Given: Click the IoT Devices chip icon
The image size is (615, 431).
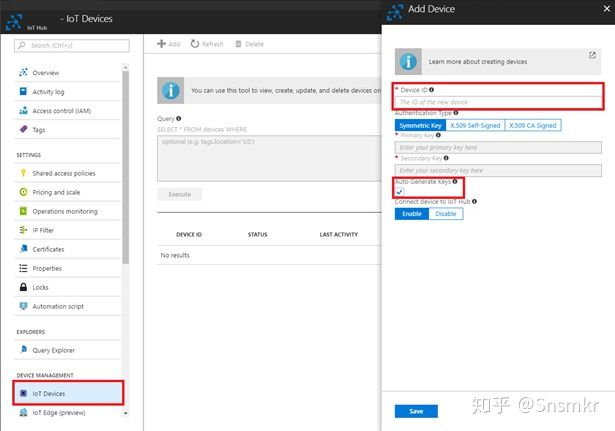Looking at the screenshot, I should pyautogui.click(x=23, y=393).
